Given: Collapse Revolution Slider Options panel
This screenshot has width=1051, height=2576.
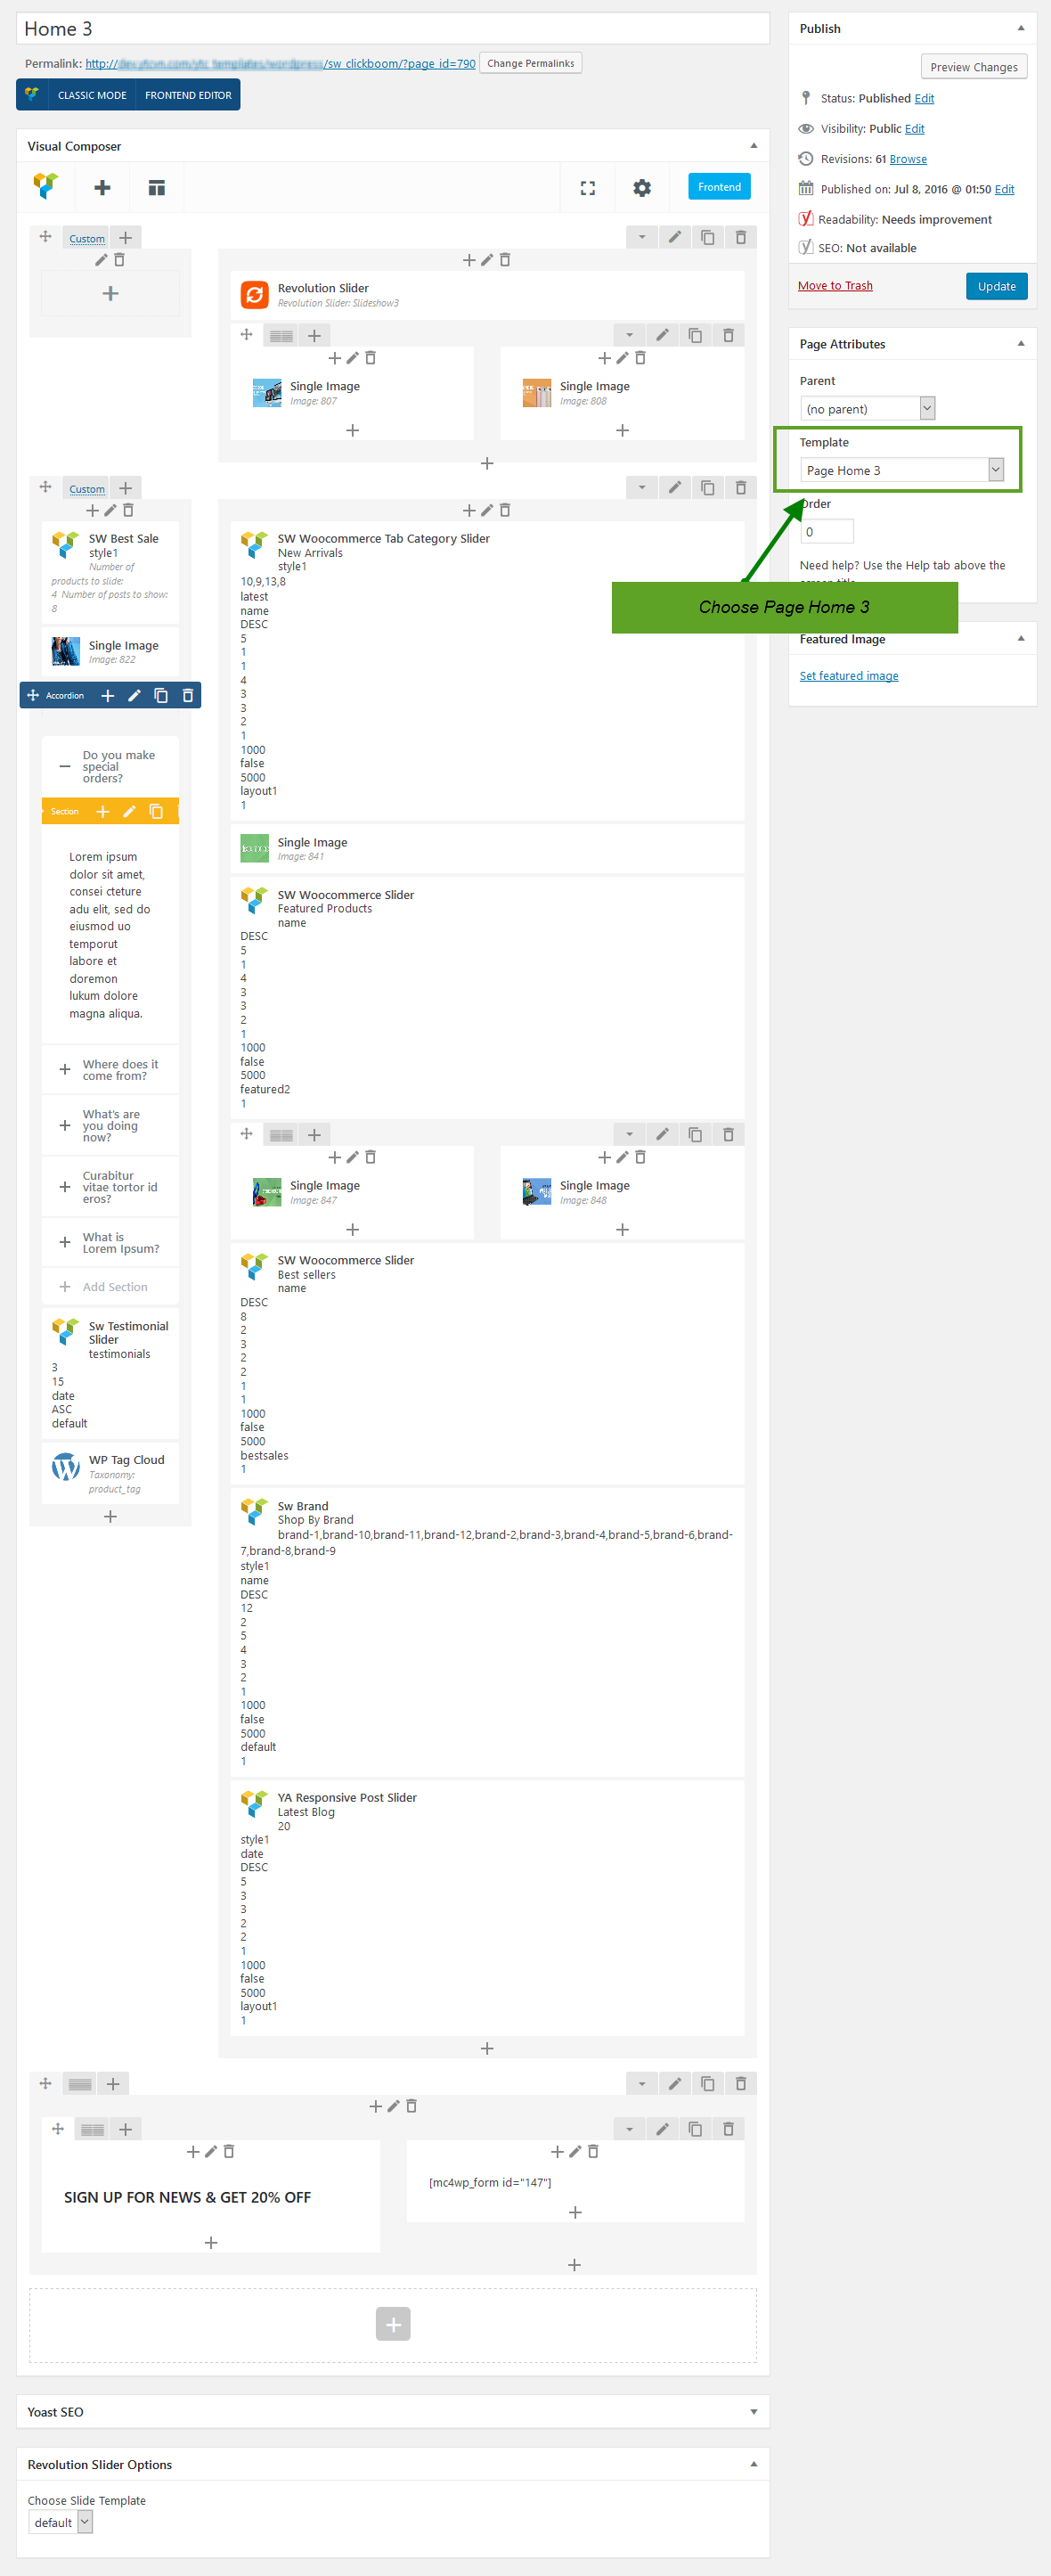Looking at the screenshot, I should click(x=754, y=2464).
